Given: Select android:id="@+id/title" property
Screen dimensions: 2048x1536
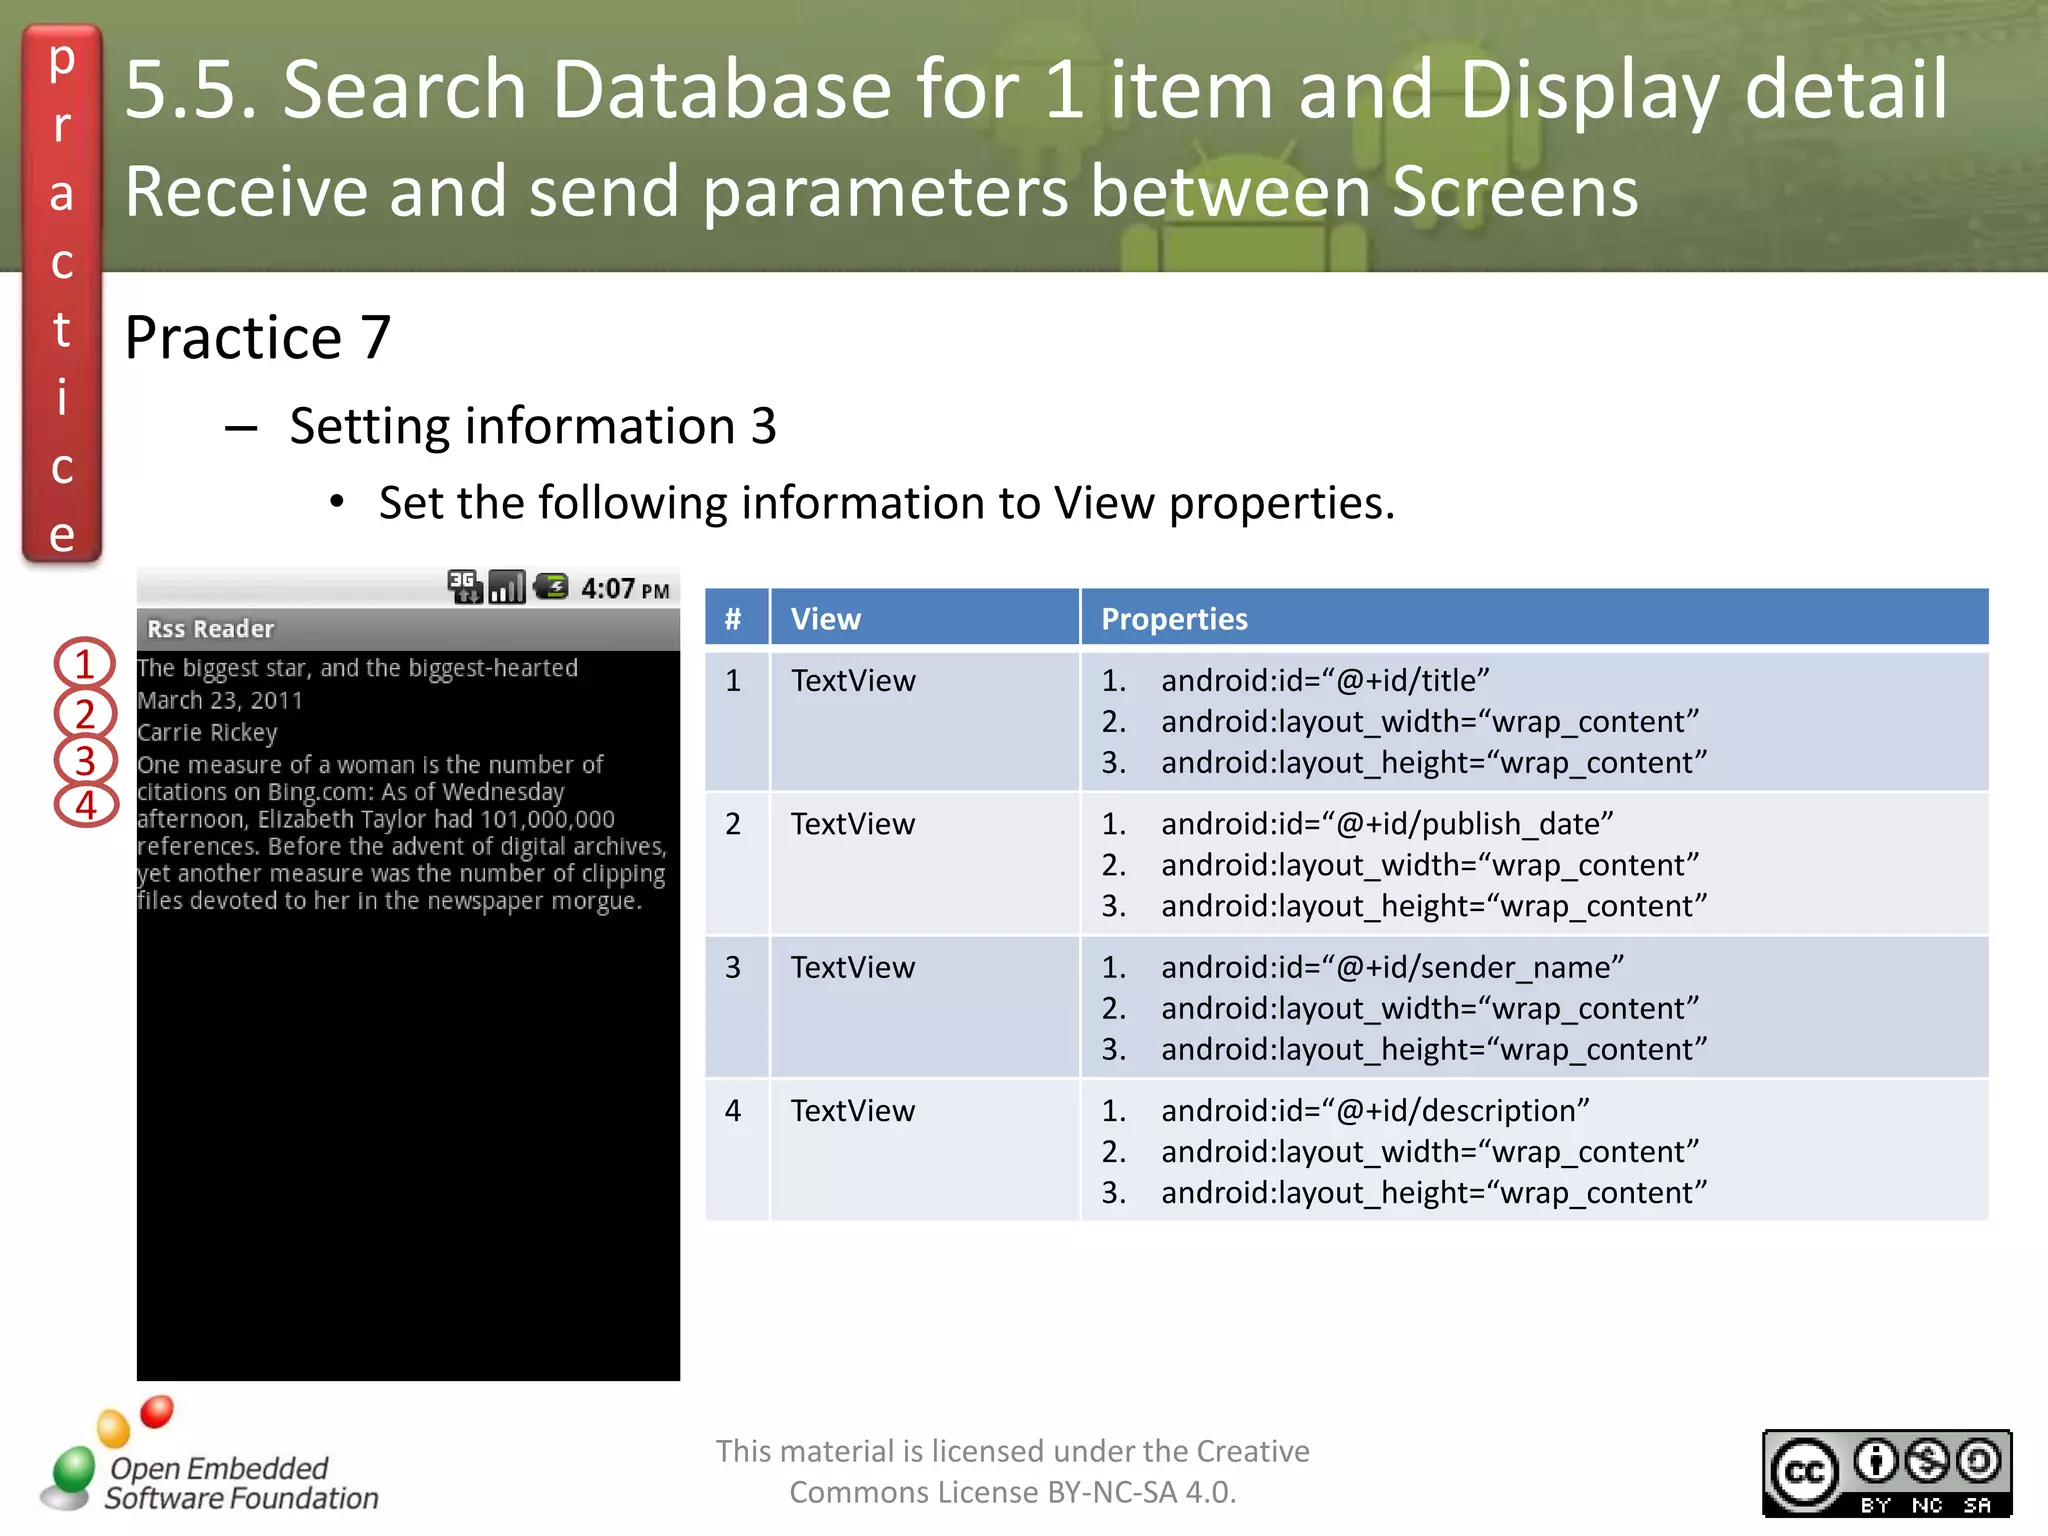Looking at the screenshot, I should click(1325, 680).
